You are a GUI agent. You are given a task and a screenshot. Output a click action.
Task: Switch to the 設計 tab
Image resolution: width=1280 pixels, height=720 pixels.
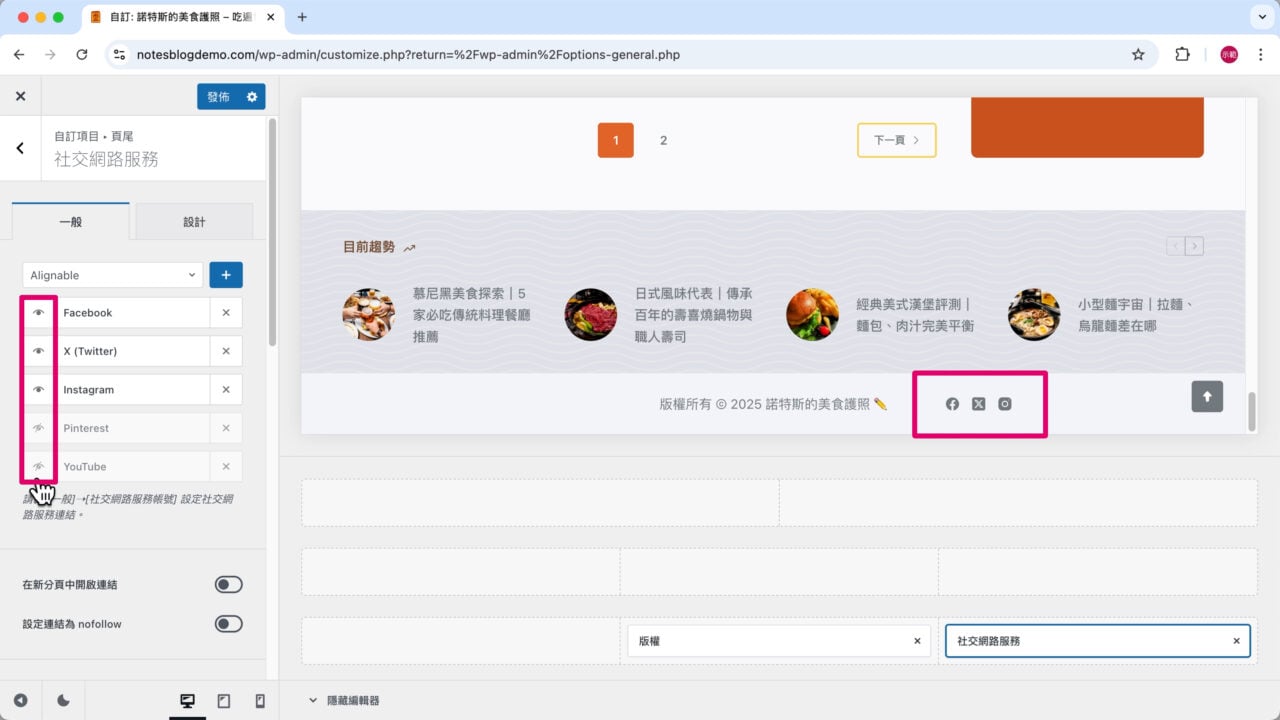click(x=193, y=221)
